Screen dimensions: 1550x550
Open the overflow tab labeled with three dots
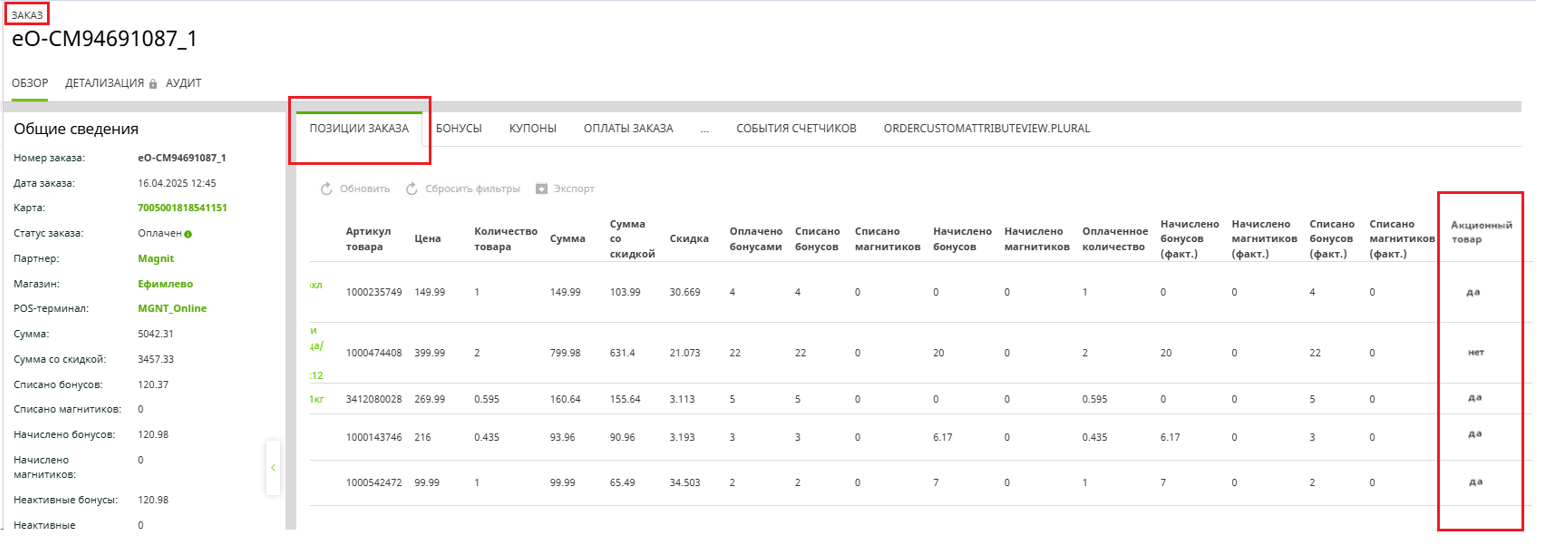(x=704, y=129)
